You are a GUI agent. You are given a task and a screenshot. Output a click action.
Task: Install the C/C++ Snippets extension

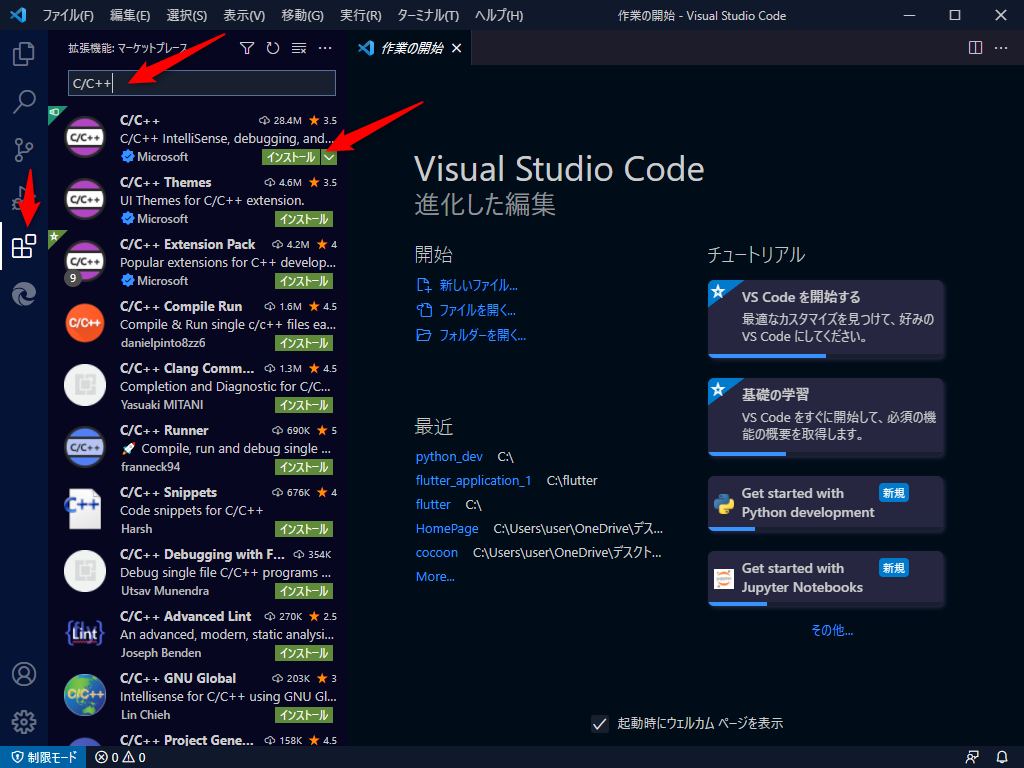(x=304, y=529)
